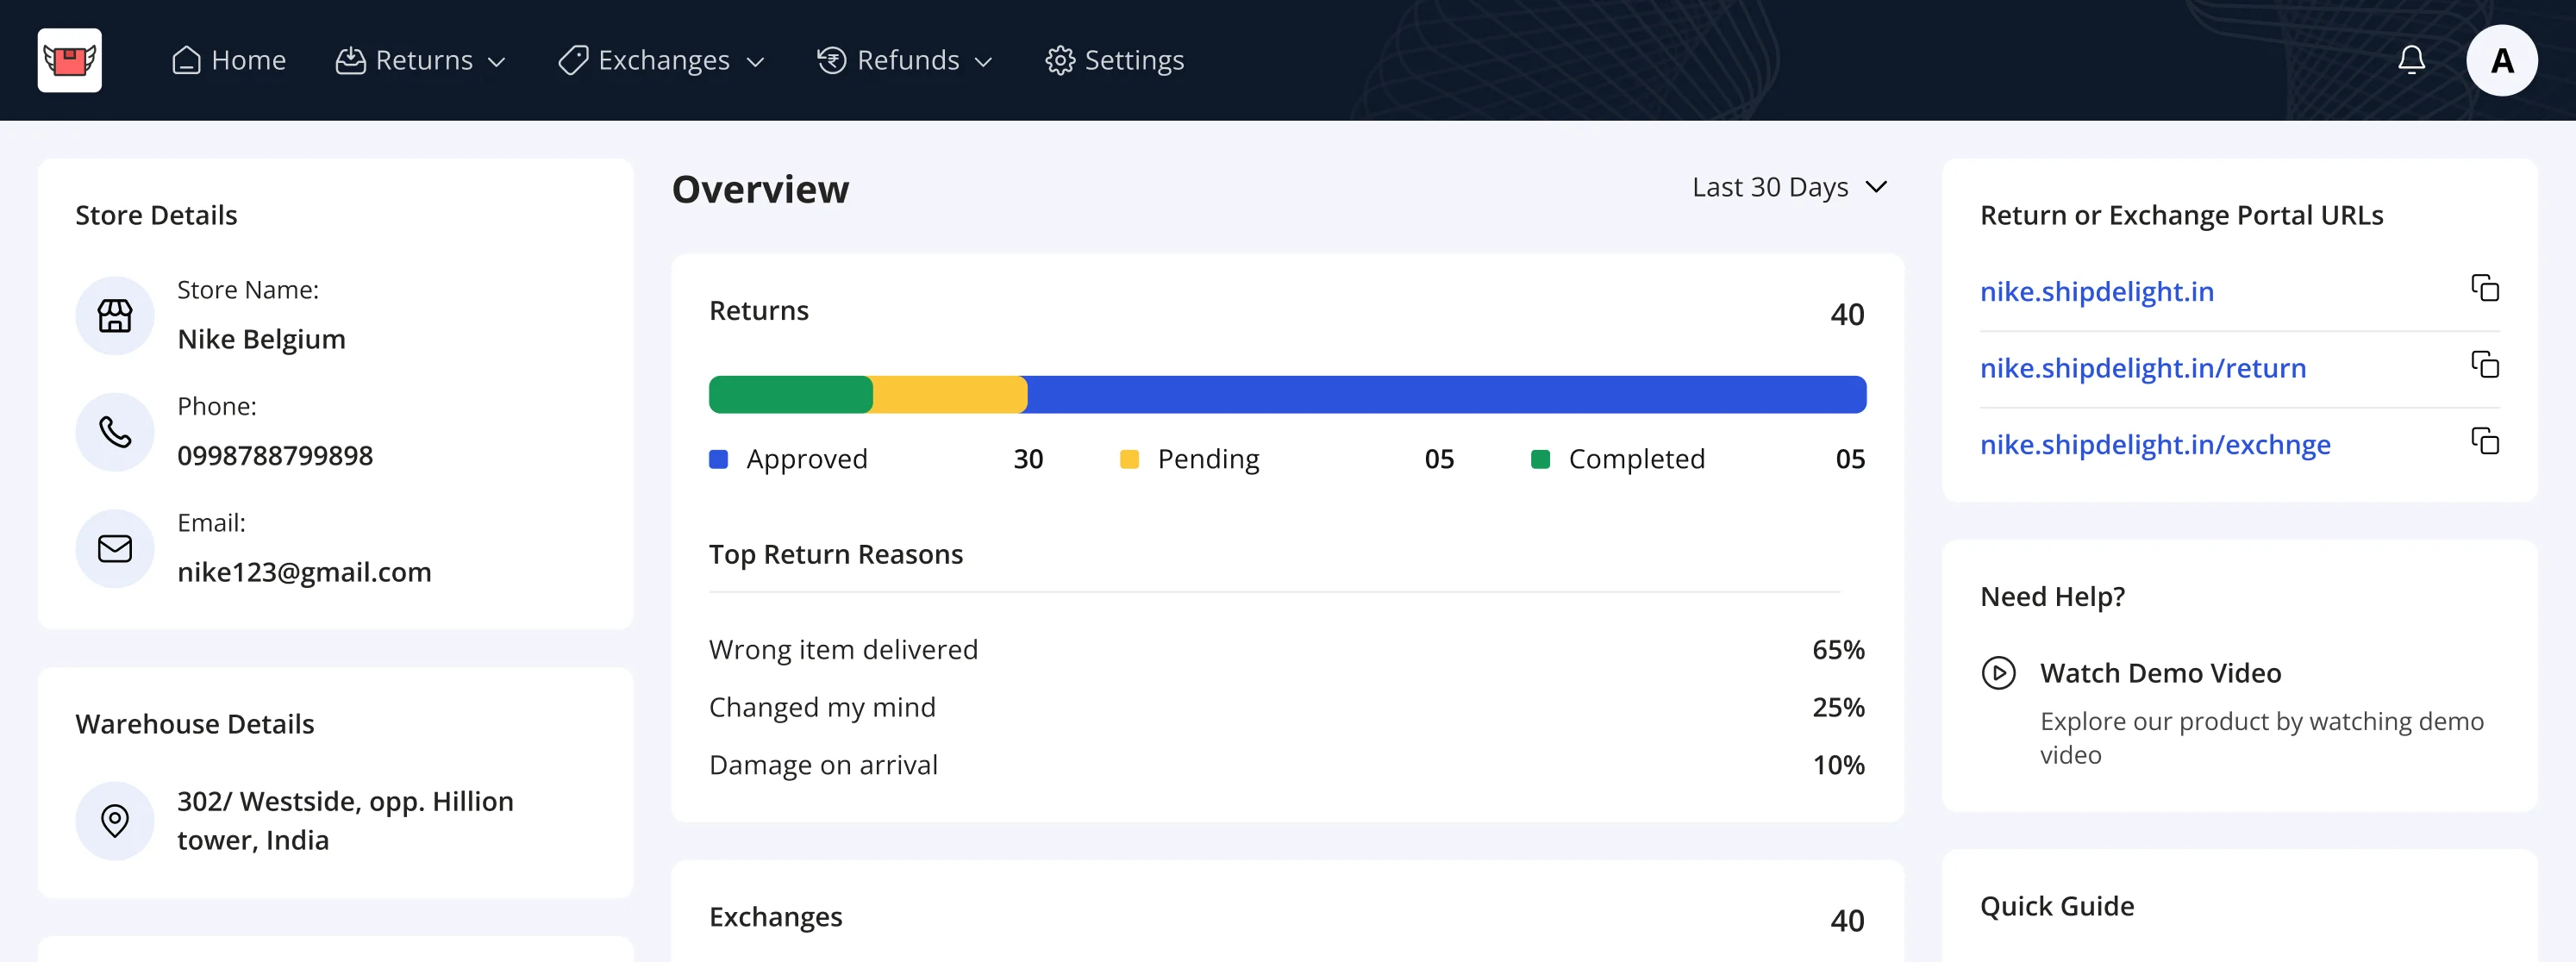Copy the nike.shipdelight.in URL
The image size is (2576, 962).
pyautogui.click(x=2485, y=288)
